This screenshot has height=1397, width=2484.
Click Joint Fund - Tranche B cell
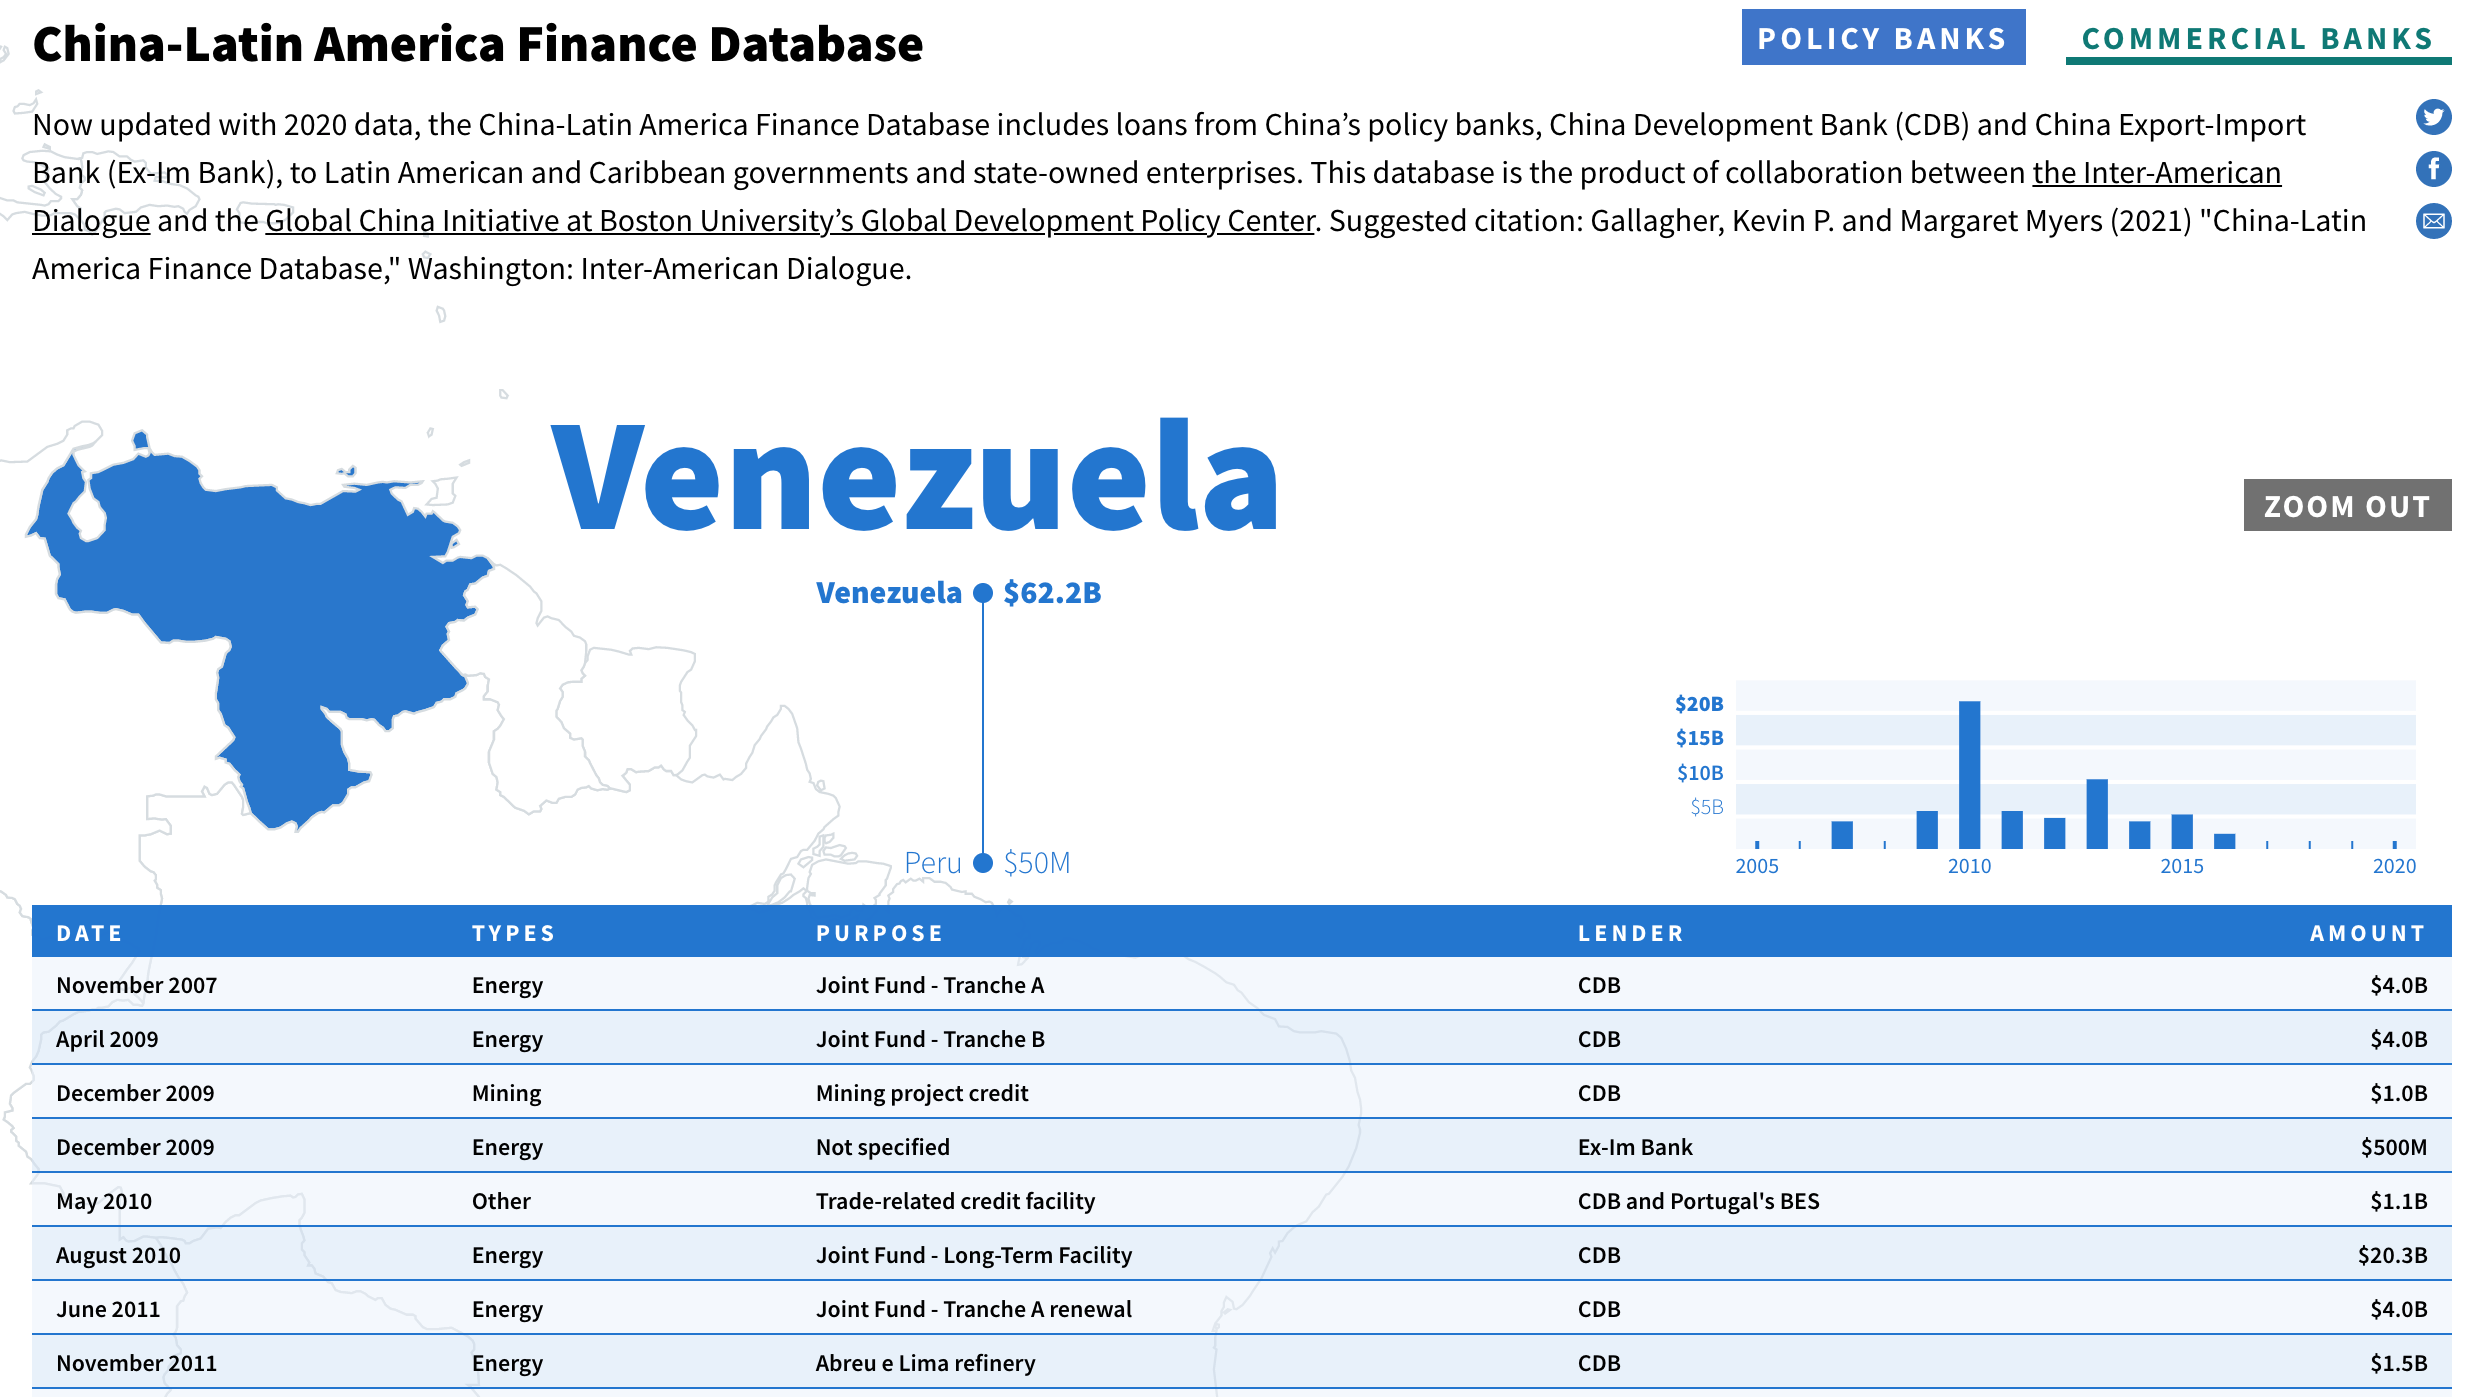[930, 1039]
